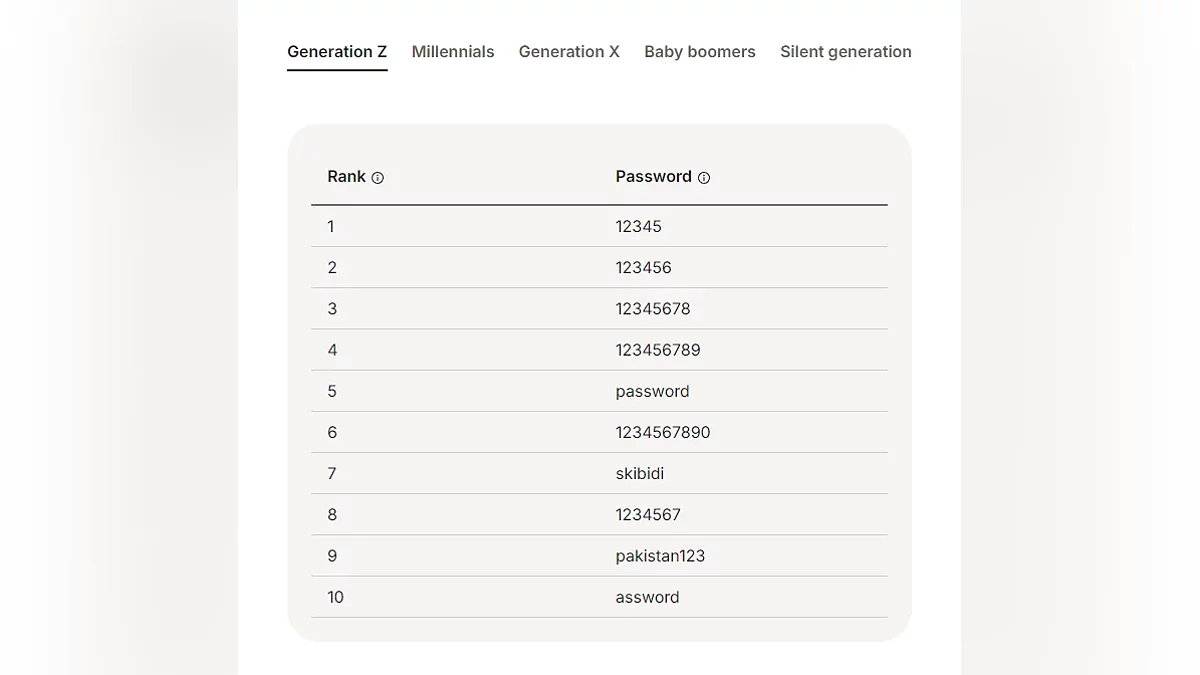The width and height of the screenshot is (1200, 675).
Task: Click the 1234567890 password entry
Action: (x=663, y=432)
